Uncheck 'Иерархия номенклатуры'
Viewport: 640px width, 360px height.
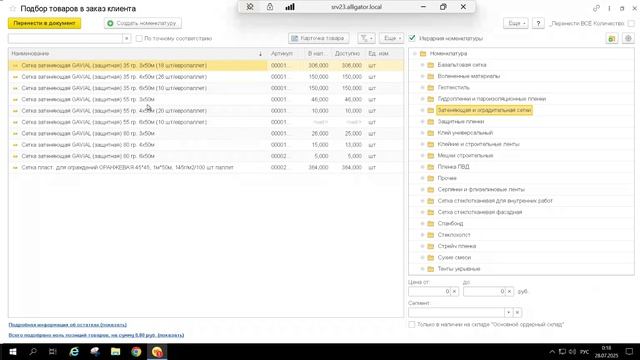pos(412,38)
